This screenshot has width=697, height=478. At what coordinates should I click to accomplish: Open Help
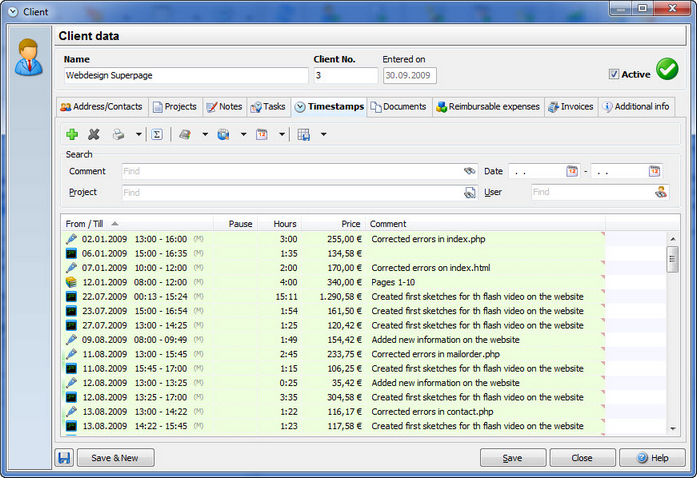point(652,458)
